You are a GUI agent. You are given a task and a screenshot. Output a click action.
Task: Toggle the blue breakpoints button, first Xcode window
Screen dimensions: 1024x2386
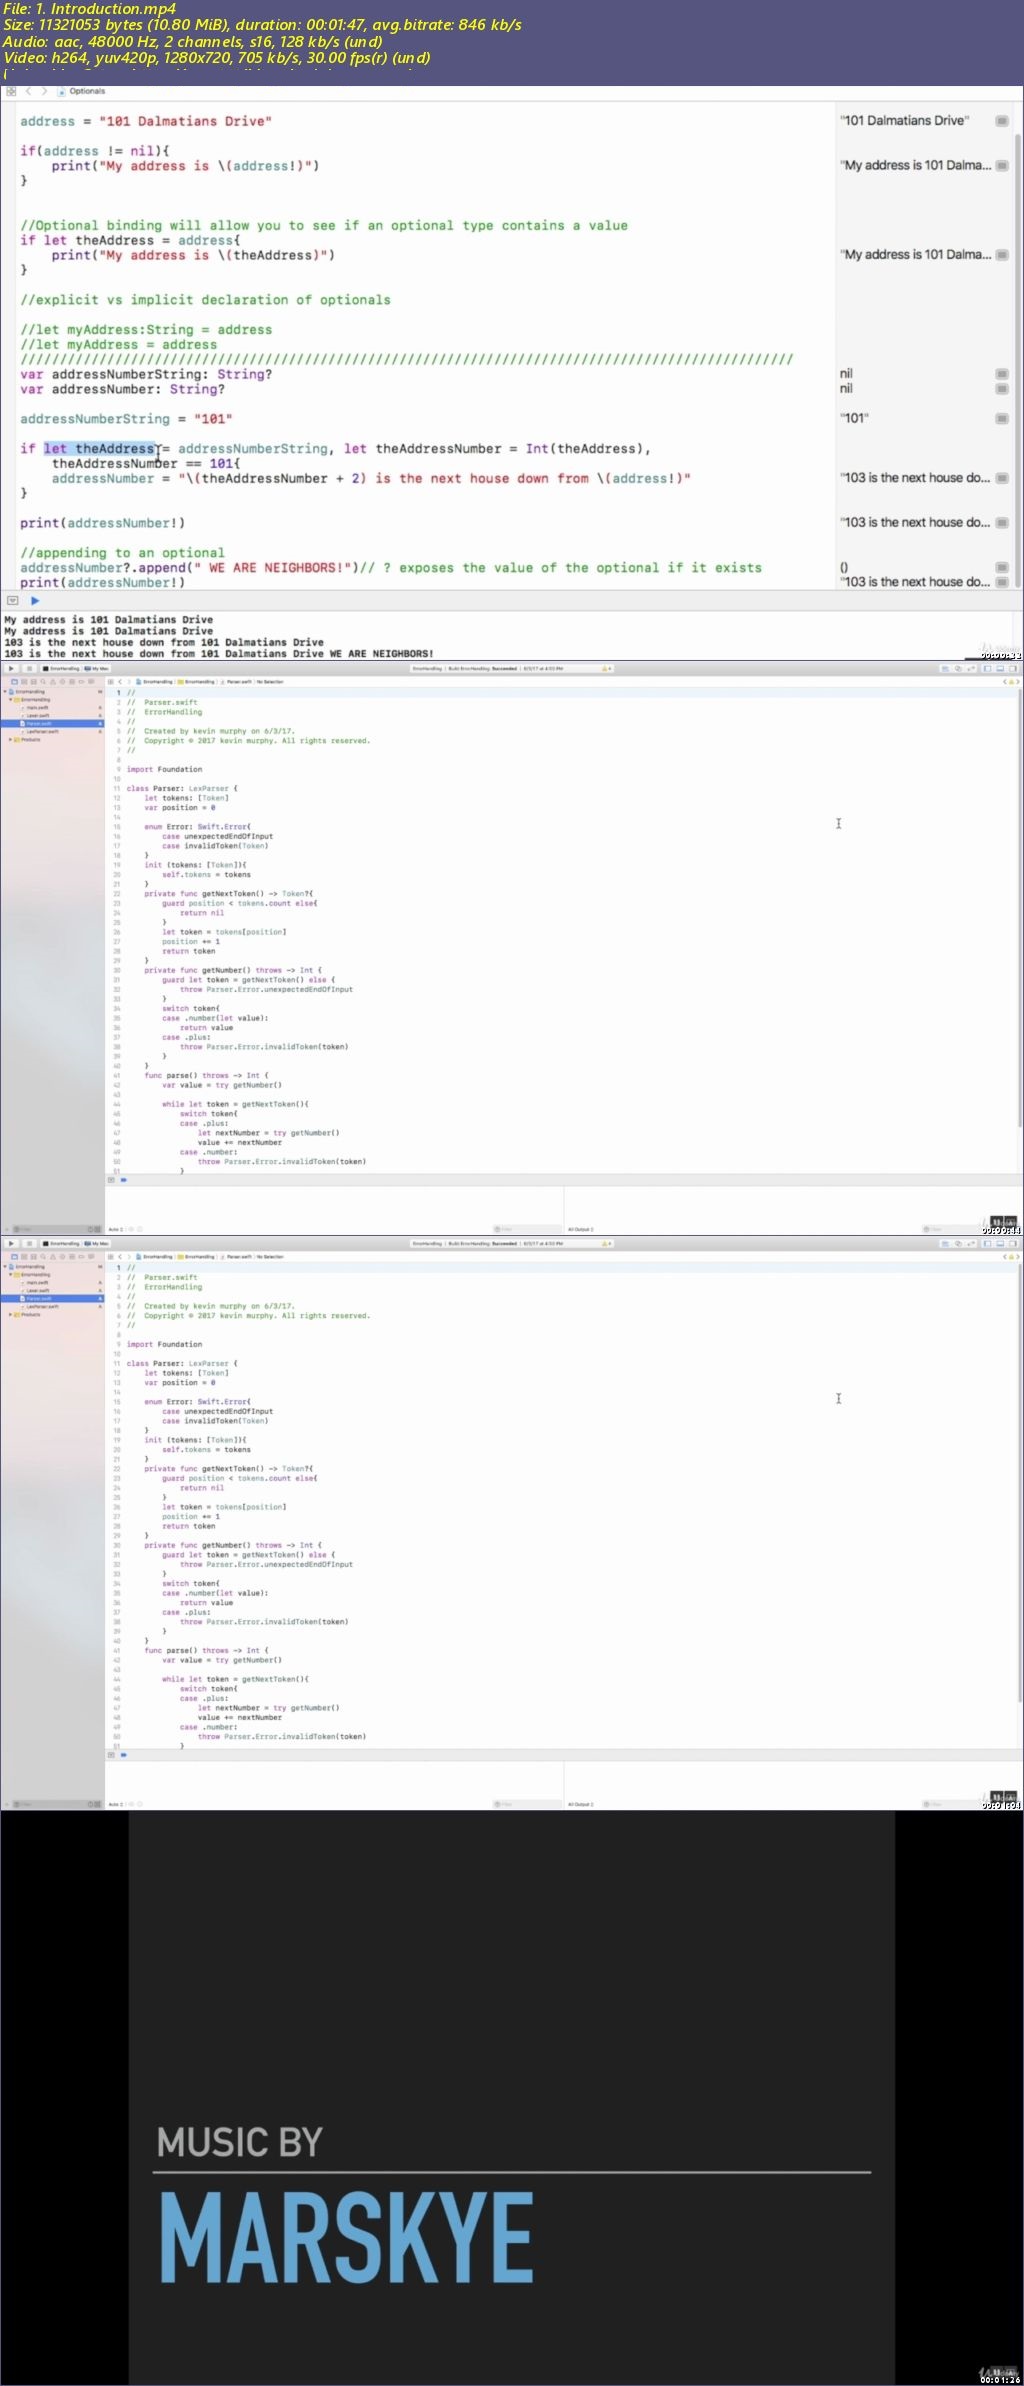tap(124, 1180)
